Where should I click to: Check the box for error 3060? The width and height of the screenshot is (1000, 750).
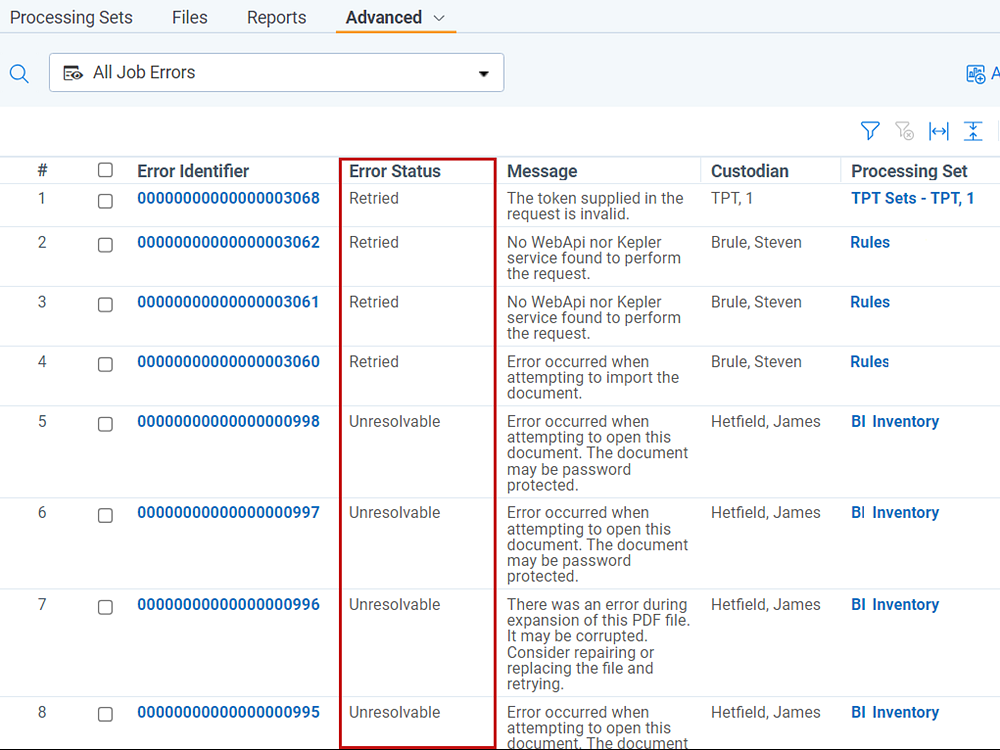105,364
